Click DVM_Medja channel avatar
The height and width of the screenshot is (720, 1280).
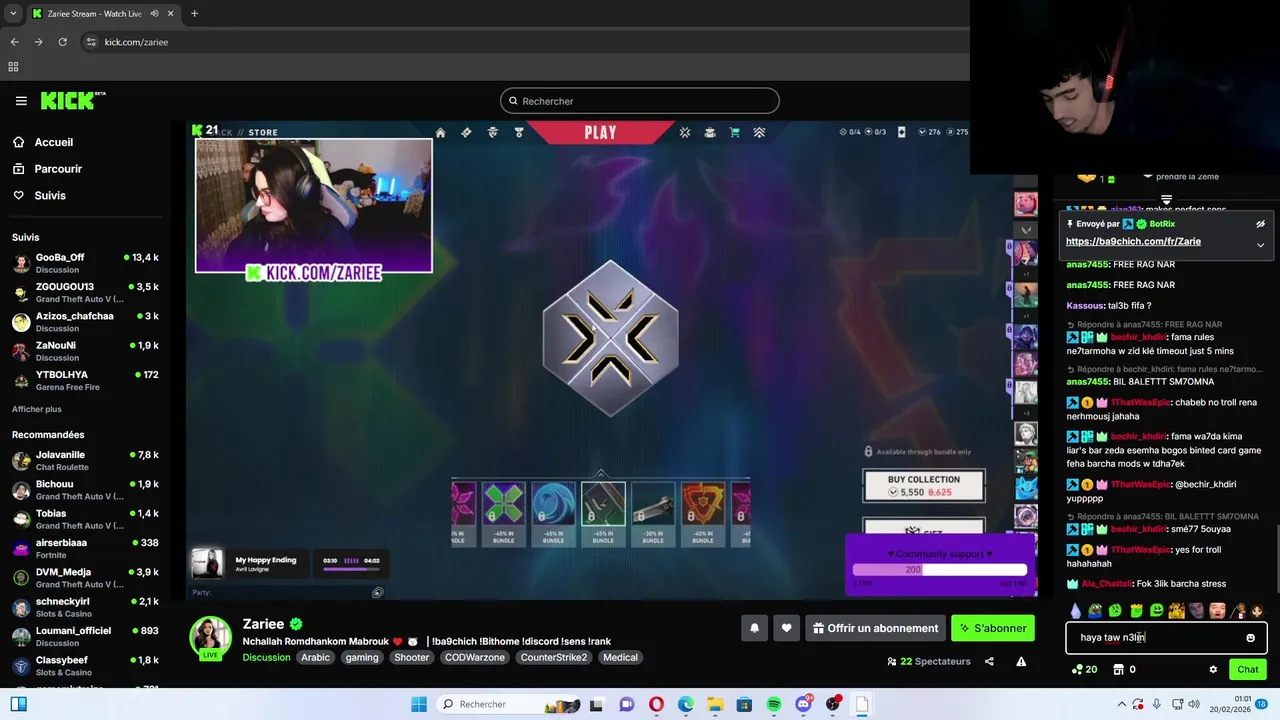[21, 578]
